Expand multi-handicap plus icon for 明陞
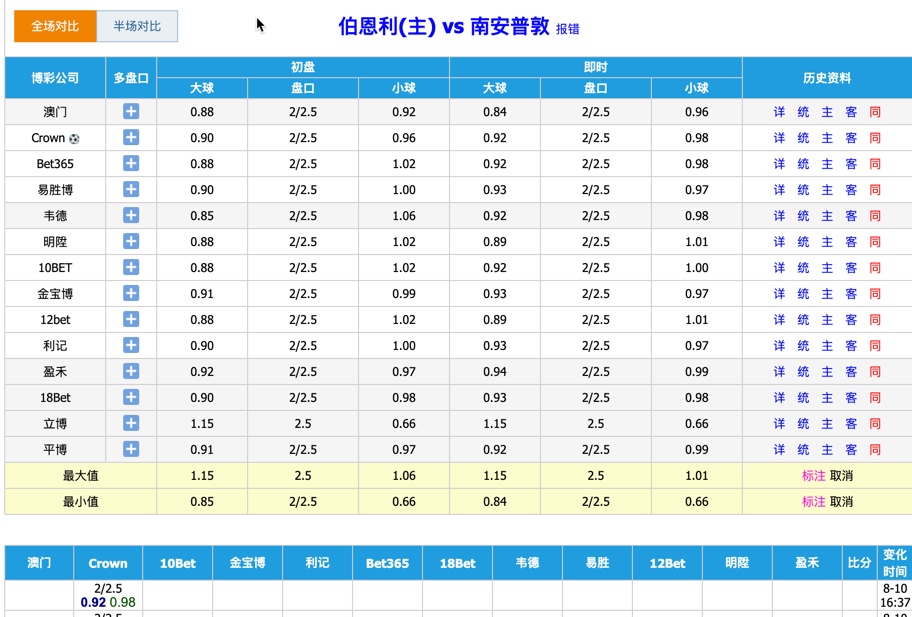Viewport: 912px width, 617px height. [x=131, y=241]
